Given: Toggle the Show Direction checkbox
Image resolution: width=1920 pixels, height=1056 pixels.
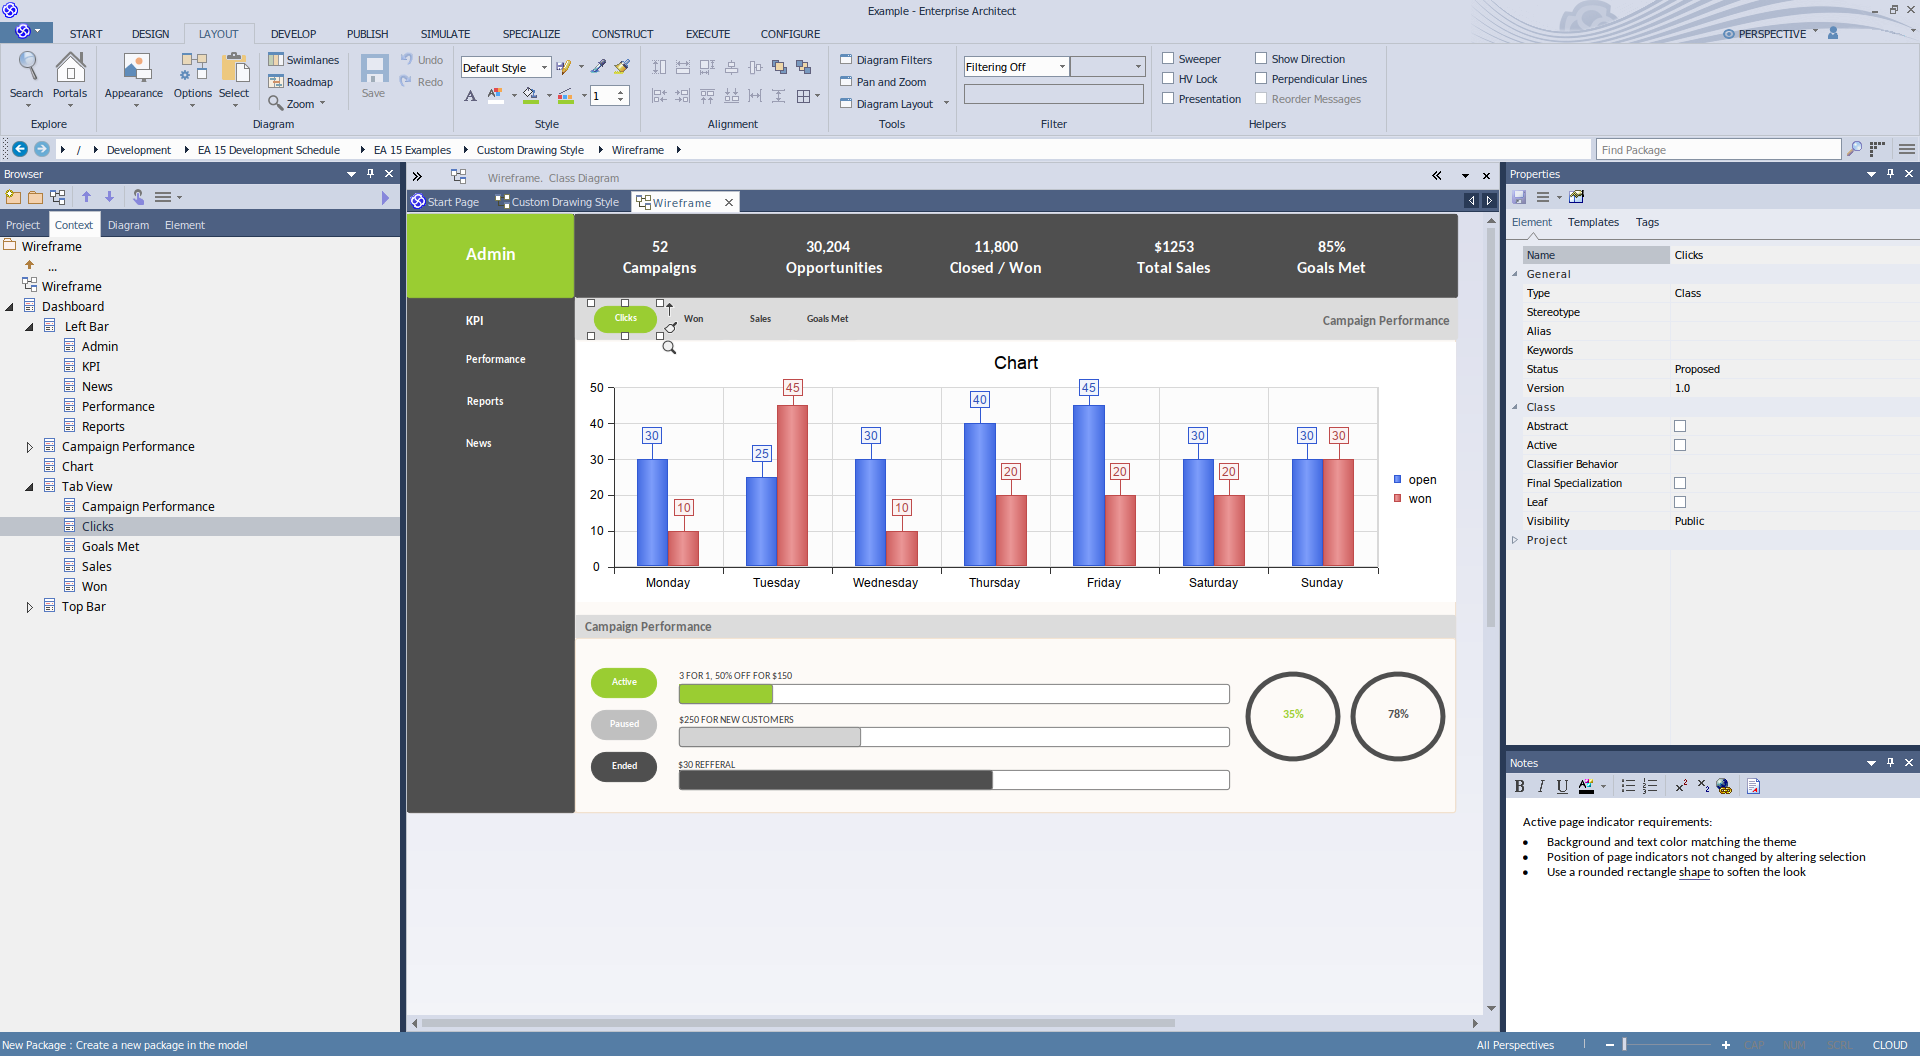Looking at the screenshot, I should point(1261,59).
